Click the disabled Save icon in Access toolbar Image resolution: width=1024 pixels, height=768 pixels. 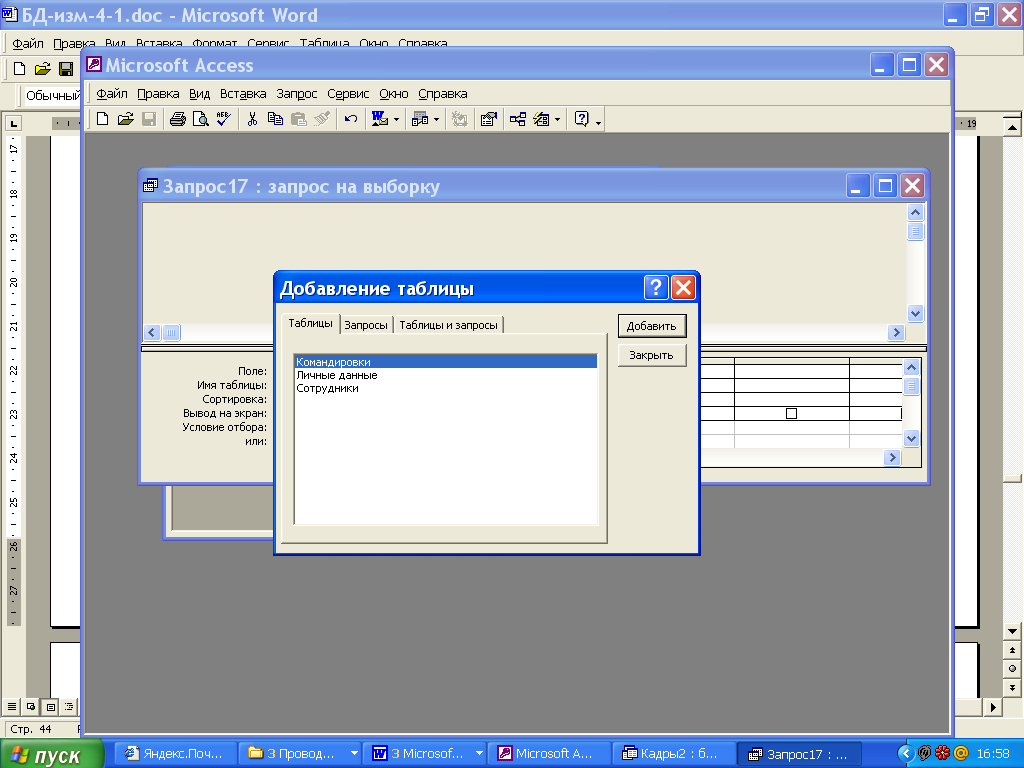click(x=149, y=119)
